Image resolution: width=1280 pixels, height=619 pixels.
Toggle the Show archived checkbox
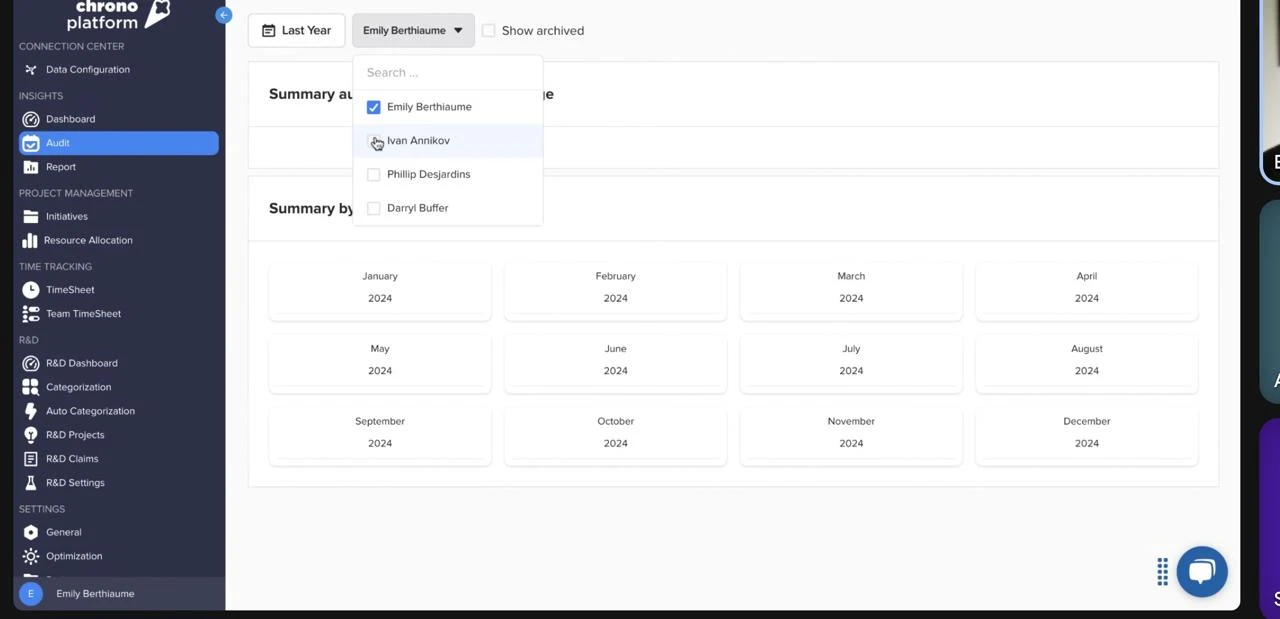tap(488, 30)
